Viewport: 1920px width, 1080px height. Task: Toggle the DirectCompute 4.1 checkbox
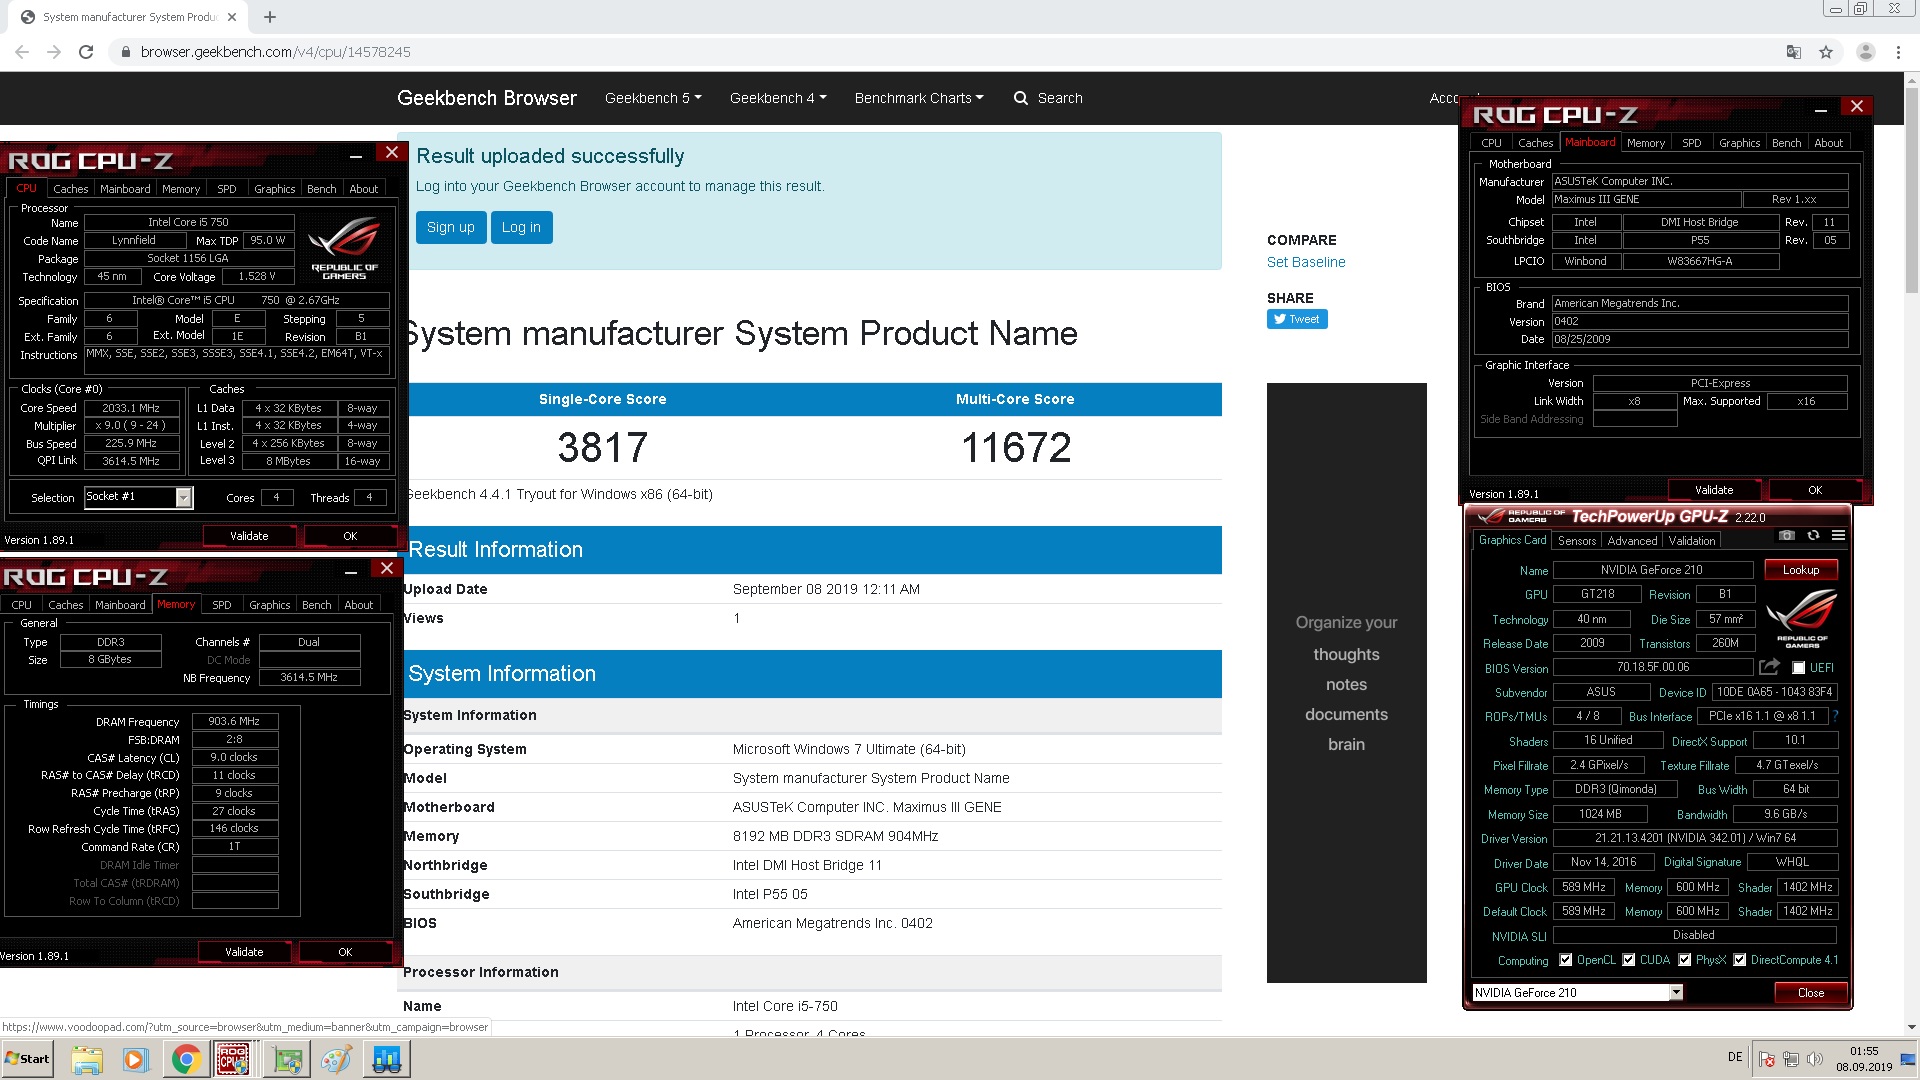pyautogui.click(x=1739, y=960)
